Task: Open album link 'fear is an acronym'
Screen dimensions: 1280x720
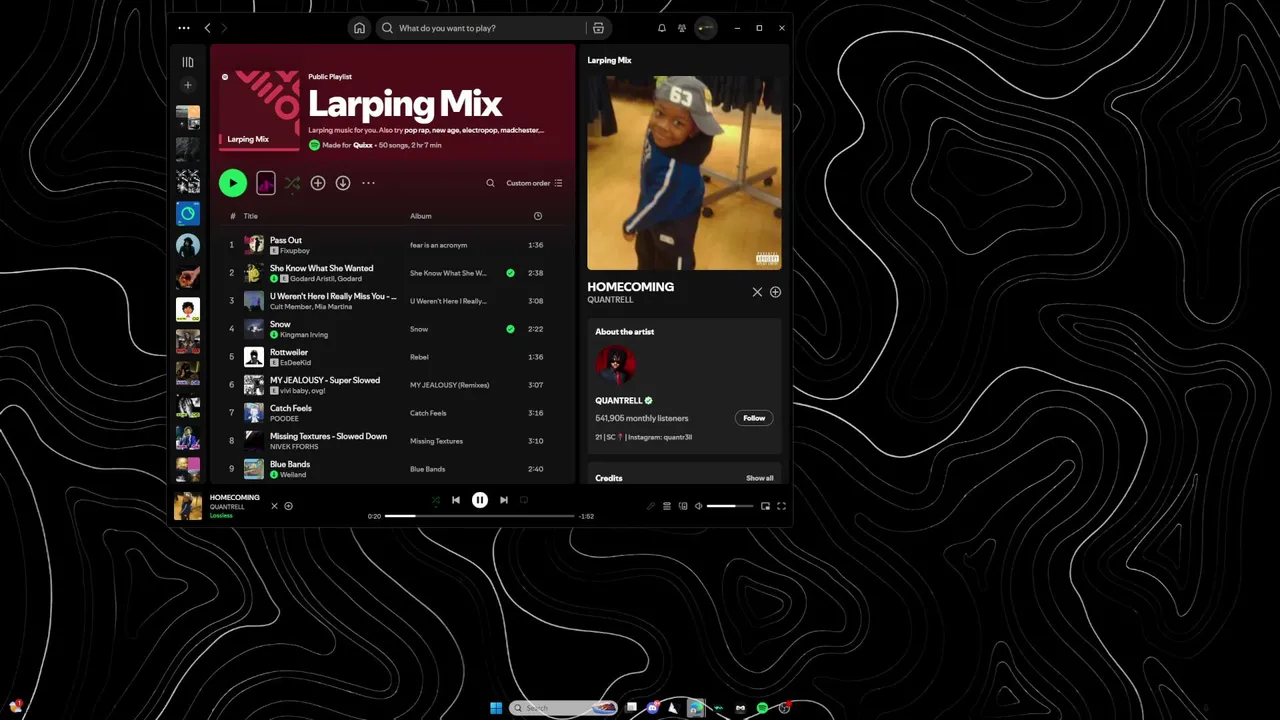Action: click(438, 245)
